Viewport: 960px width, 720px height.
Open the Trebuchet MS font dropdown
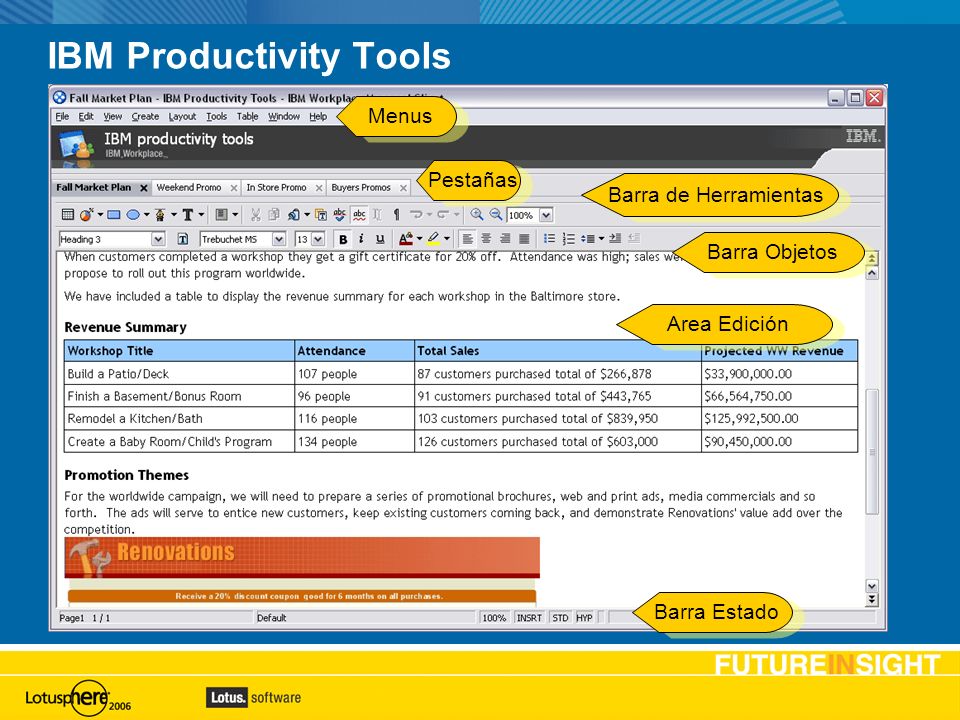point(279,239)
